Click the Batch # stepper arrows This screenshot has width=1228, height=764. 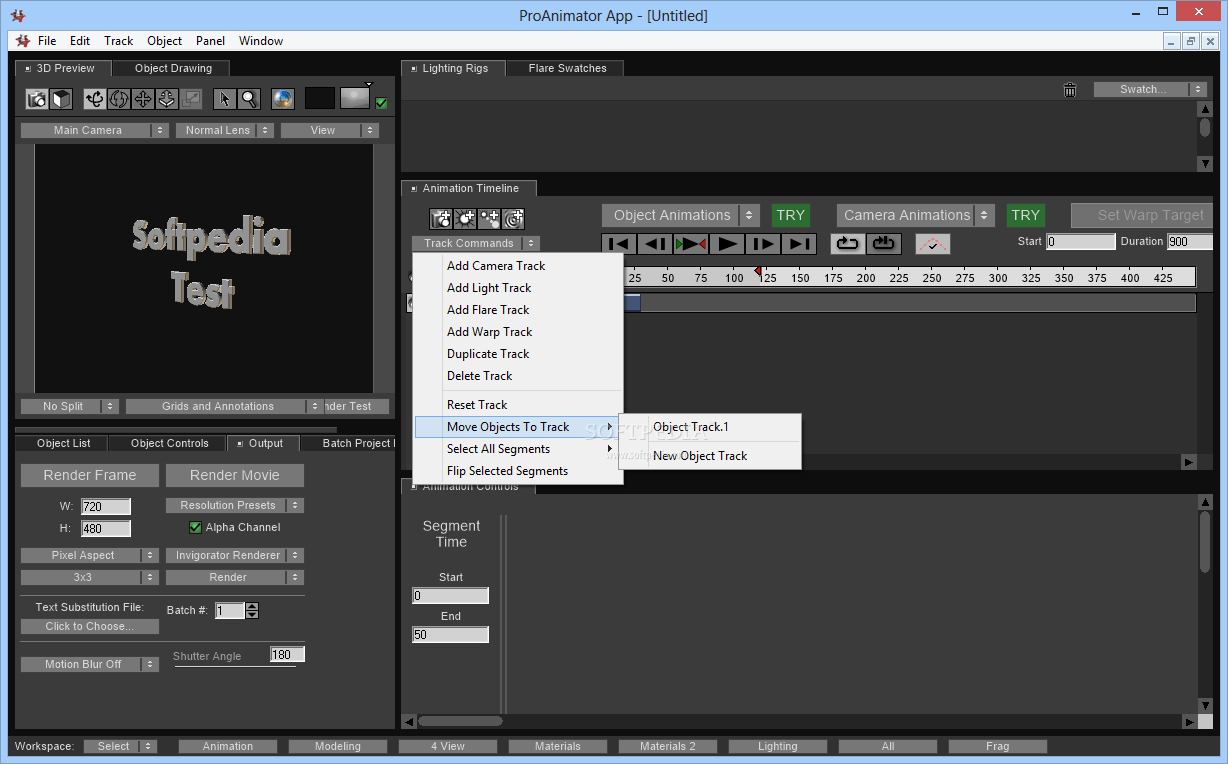[x=252, y=610]
